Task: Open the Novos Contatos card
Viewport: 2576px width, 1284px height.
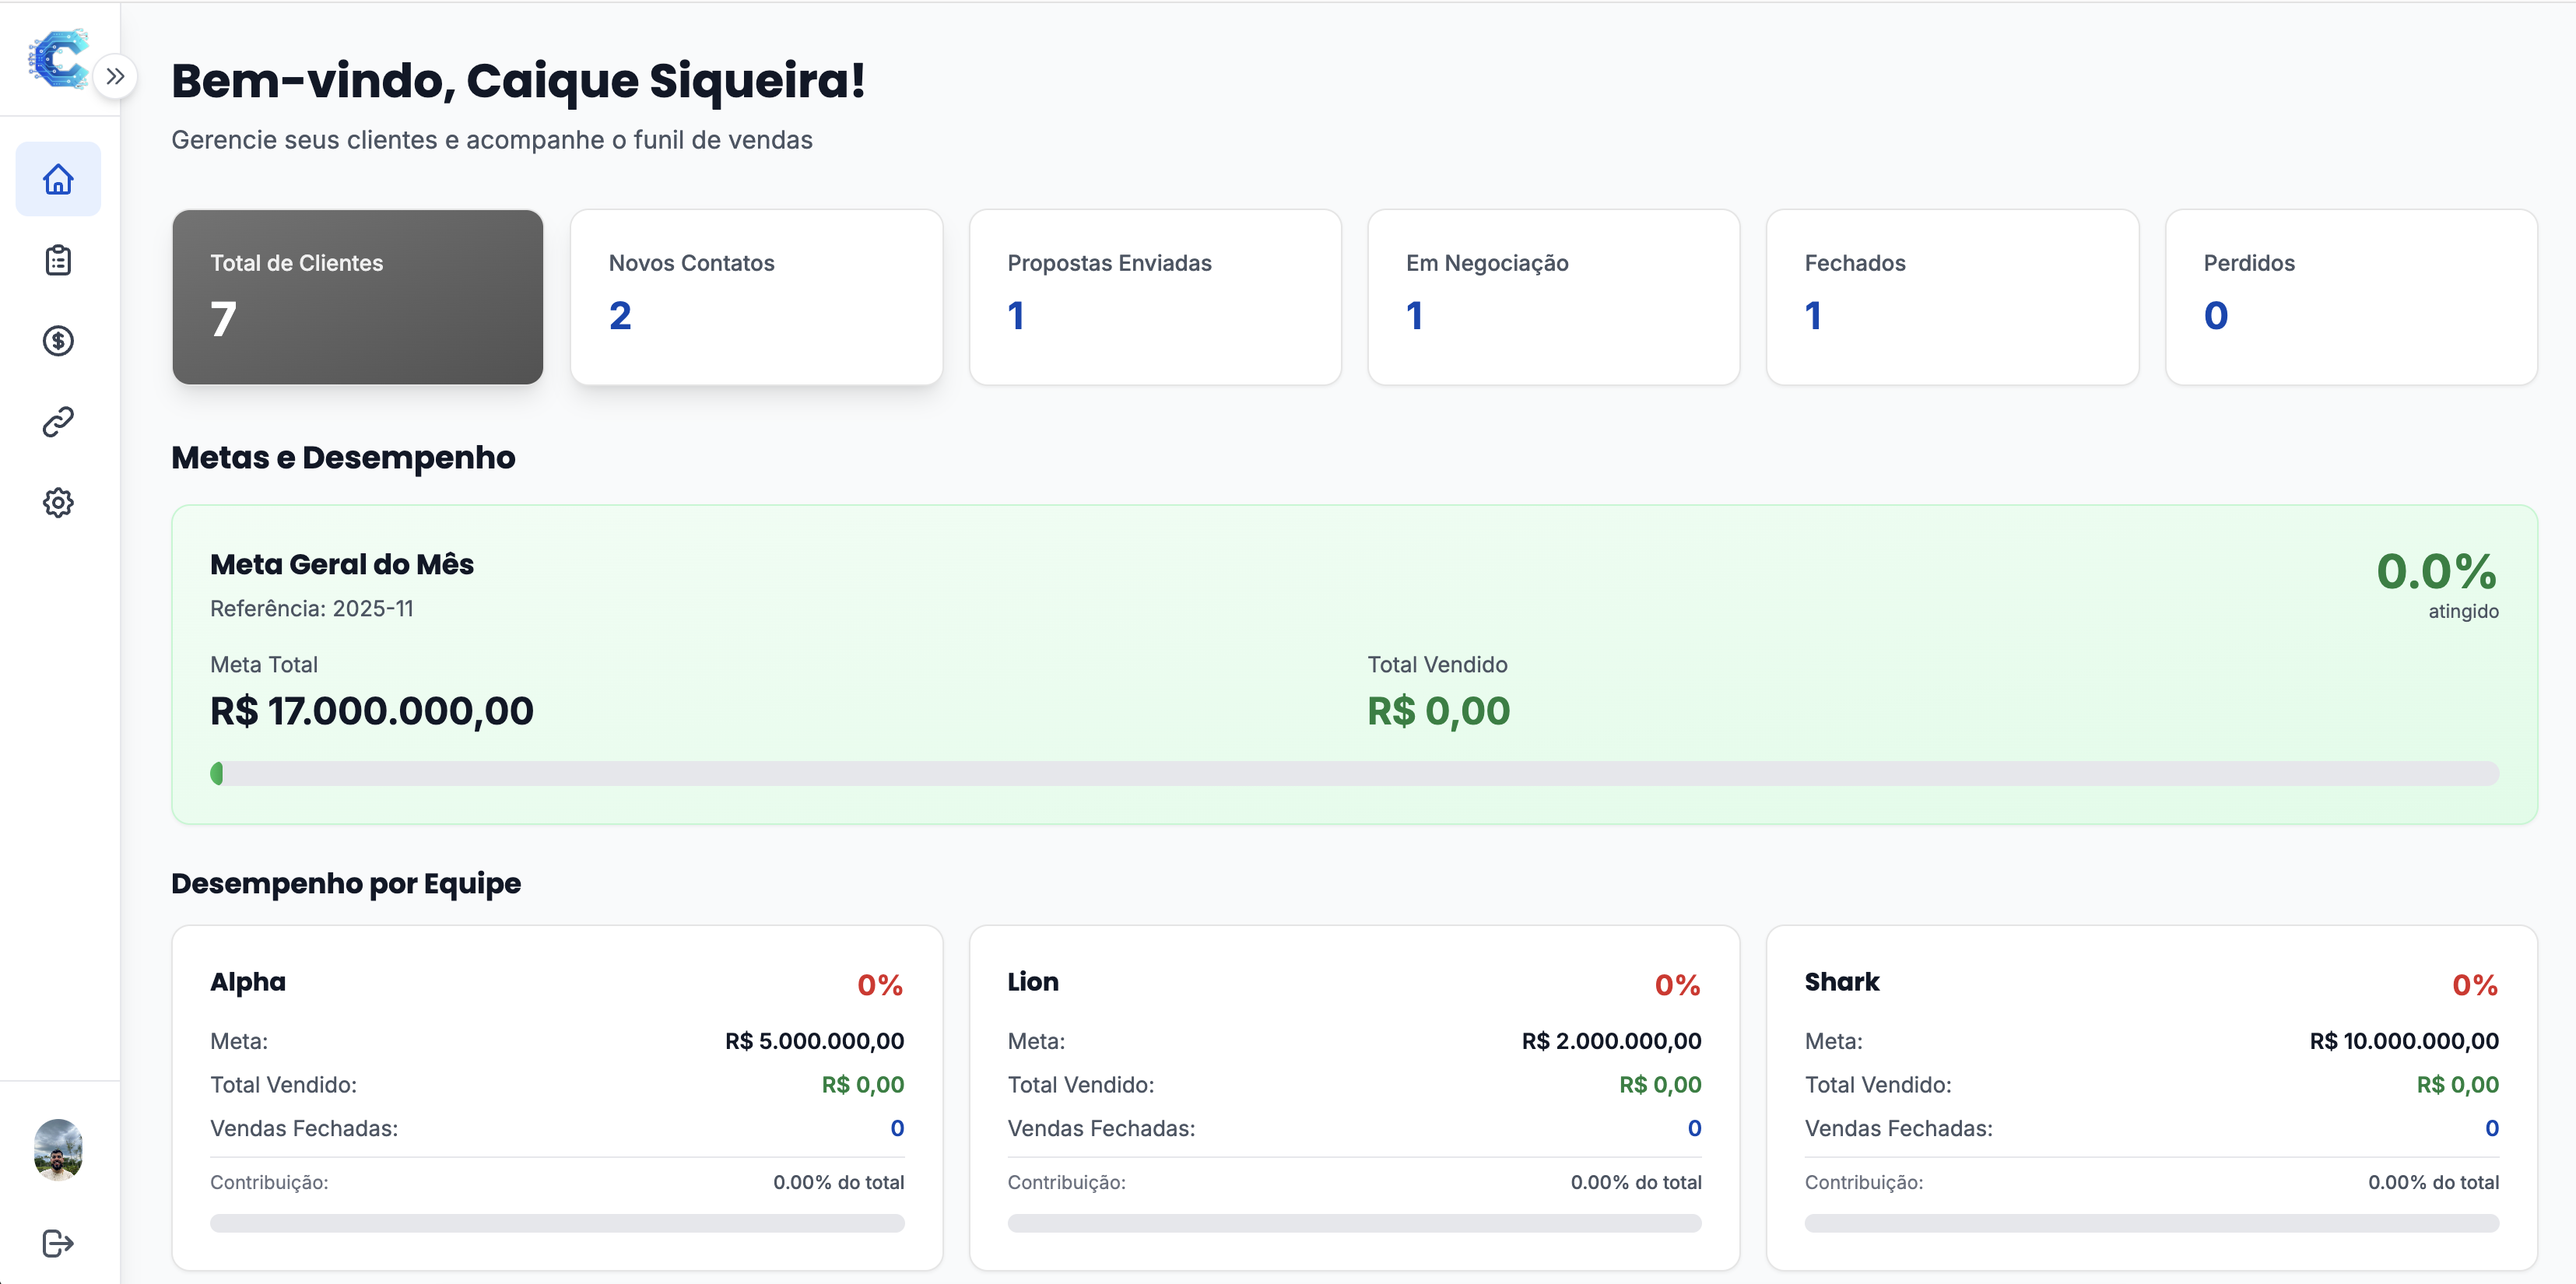Action: coord(756,297)
